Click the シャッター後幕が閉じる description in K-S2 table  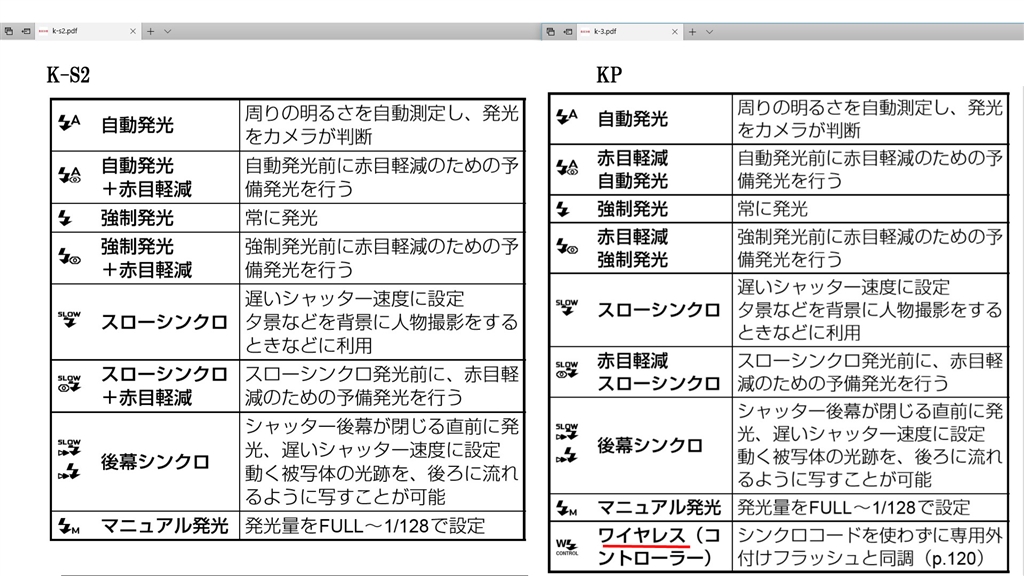[382, 462]
